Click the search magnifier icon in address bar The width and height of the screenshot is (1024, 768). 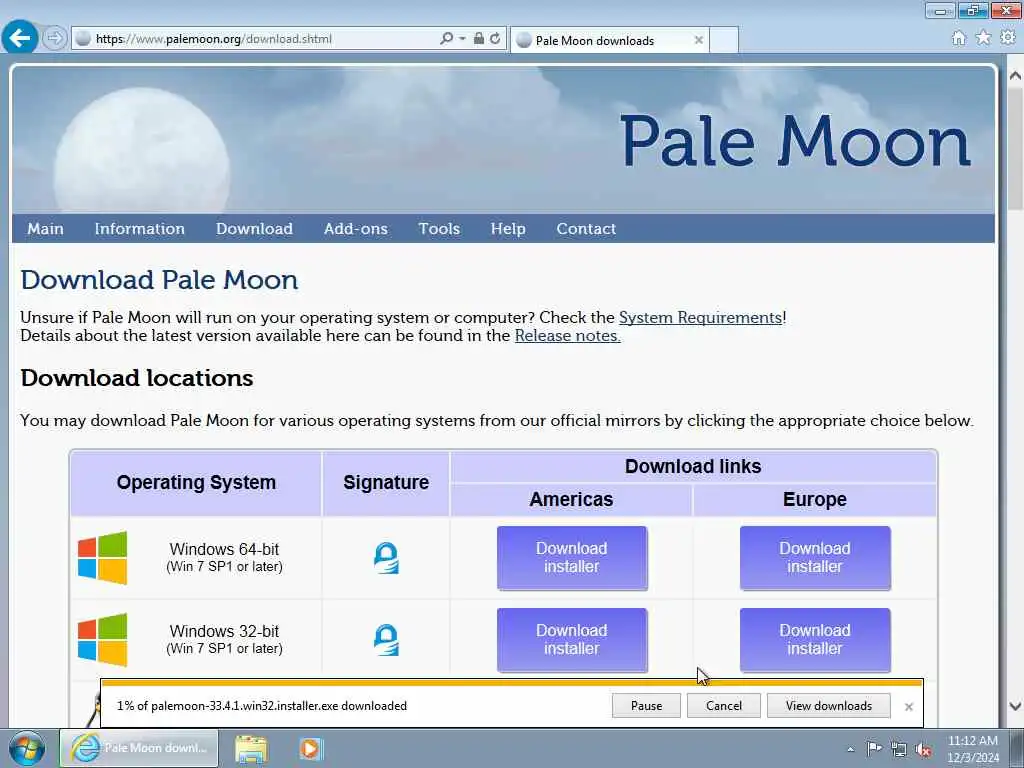(x=446, y=39)
